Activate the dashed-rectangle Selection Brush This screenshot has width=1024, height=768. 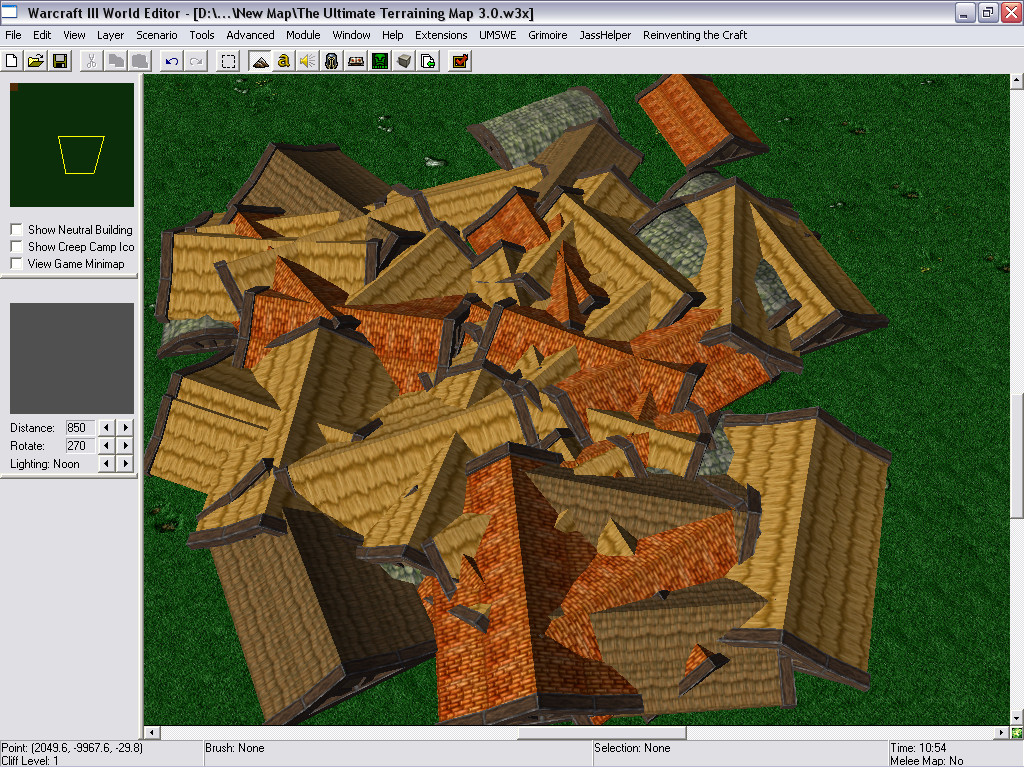tap(228, 61)
